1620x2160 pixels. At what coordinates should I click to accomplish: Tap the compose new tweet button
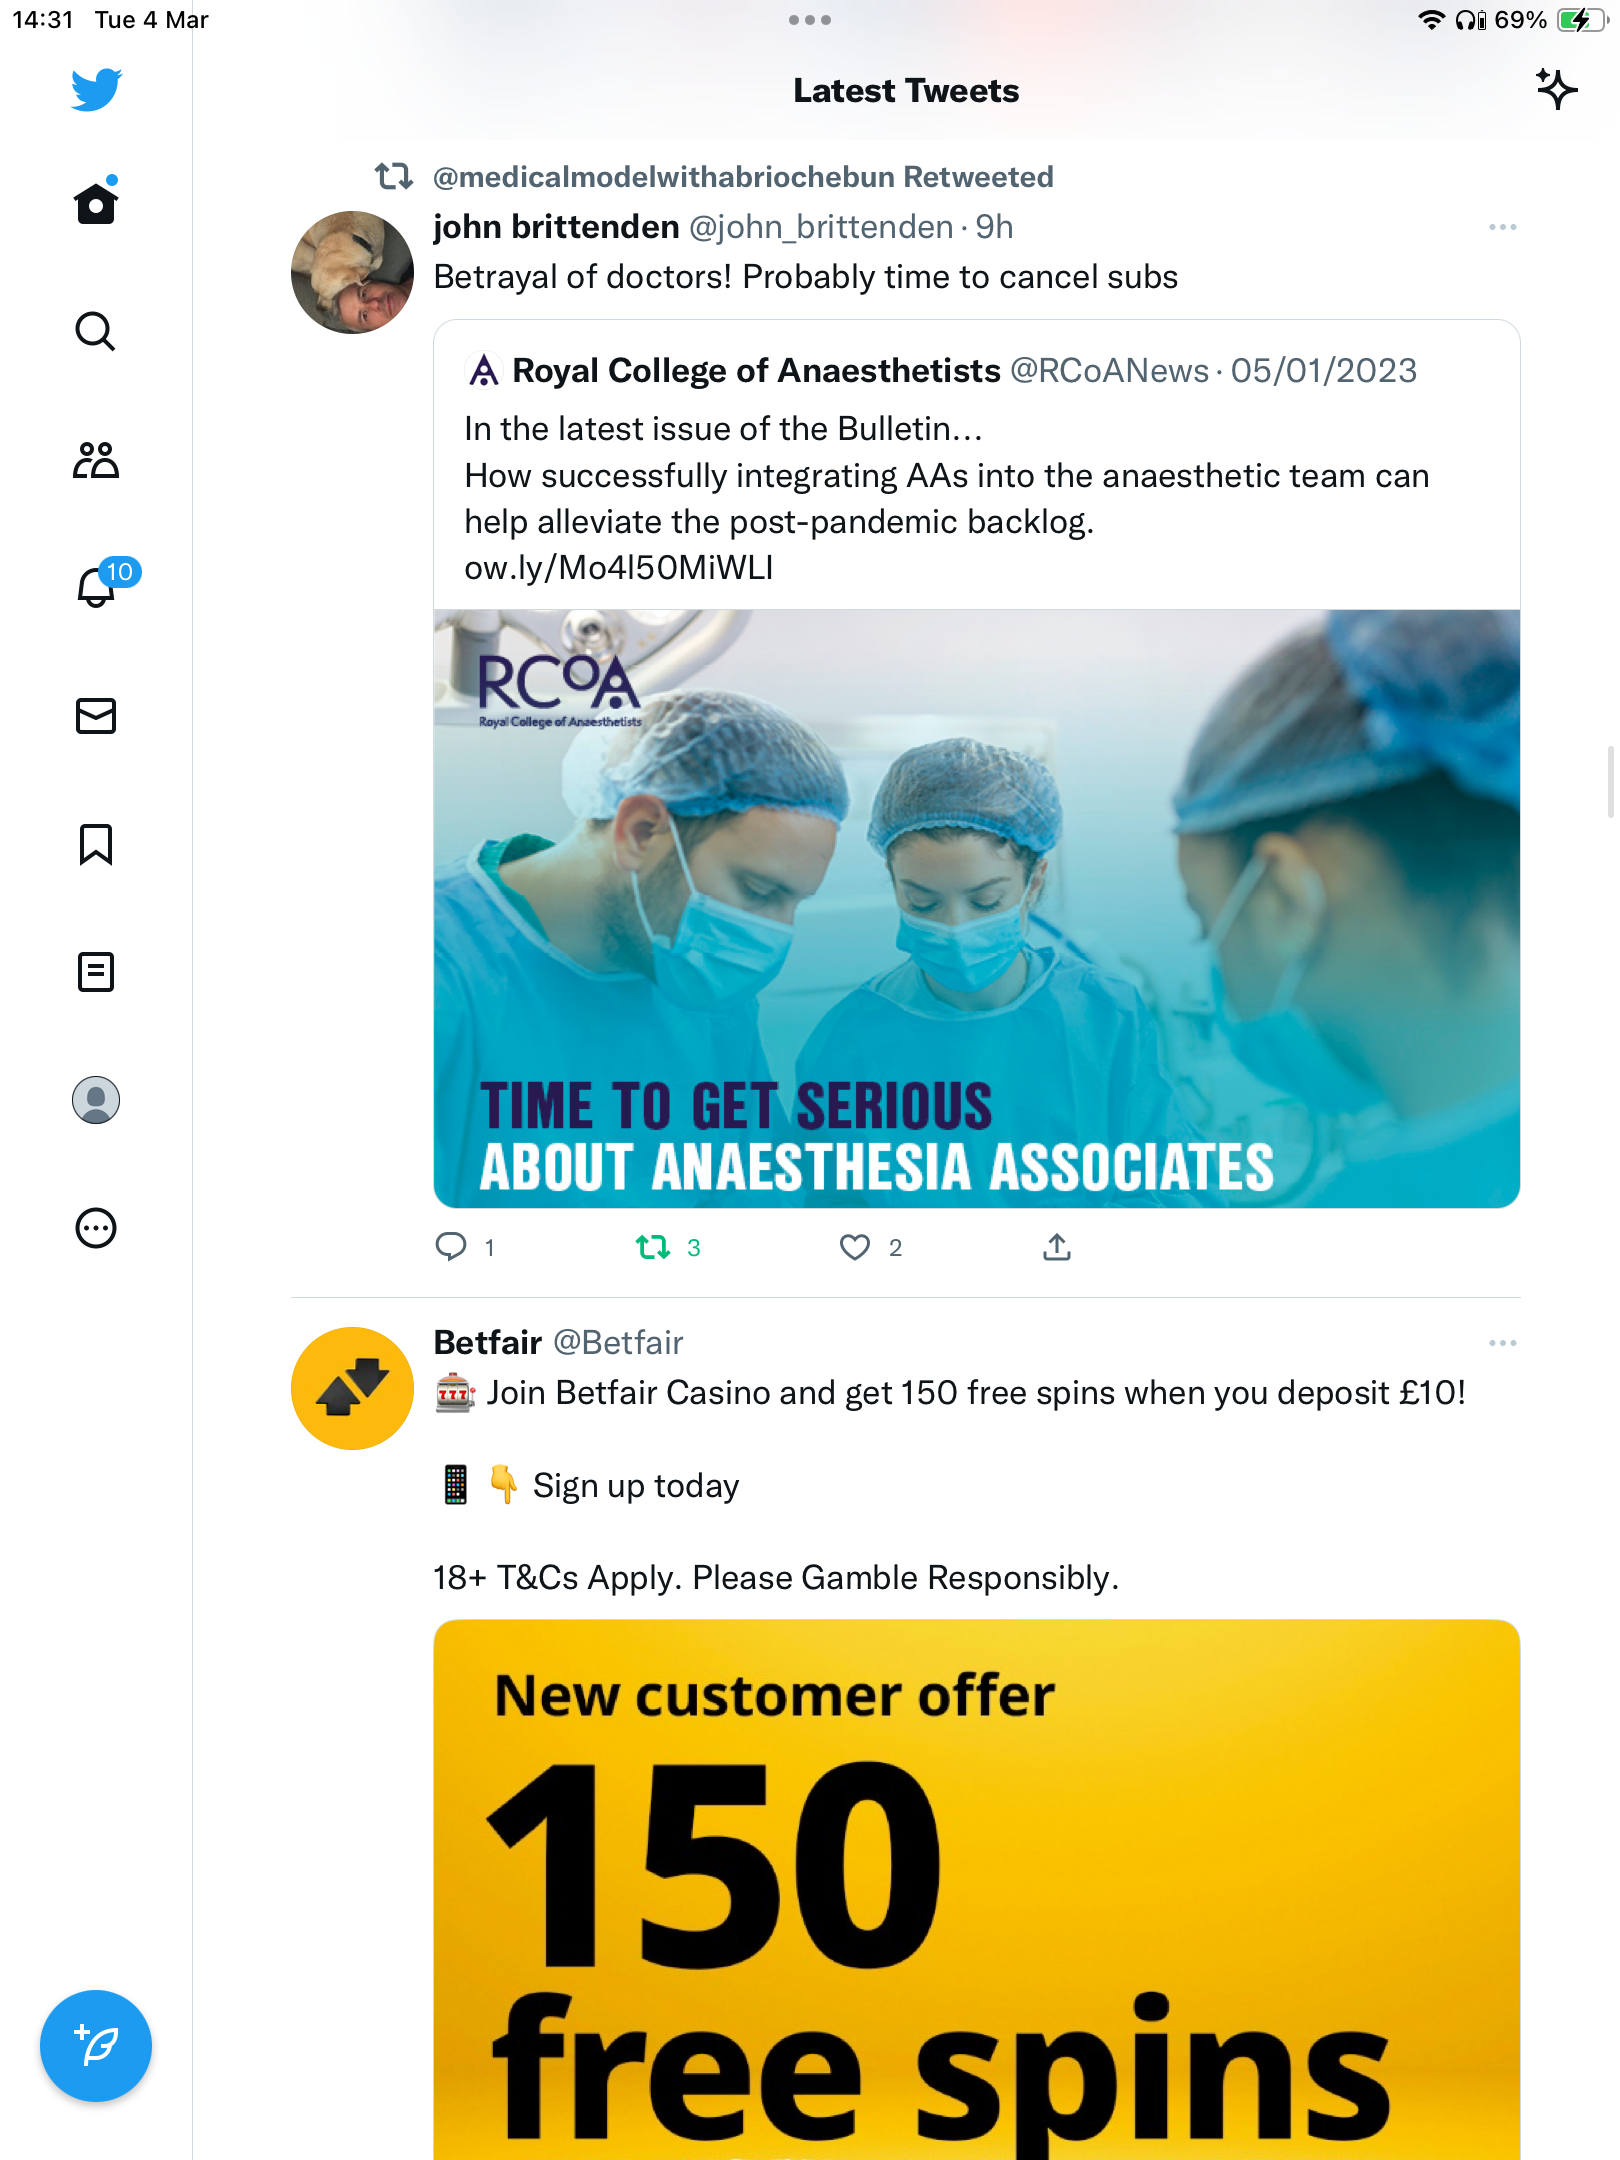click(96, 2046)
